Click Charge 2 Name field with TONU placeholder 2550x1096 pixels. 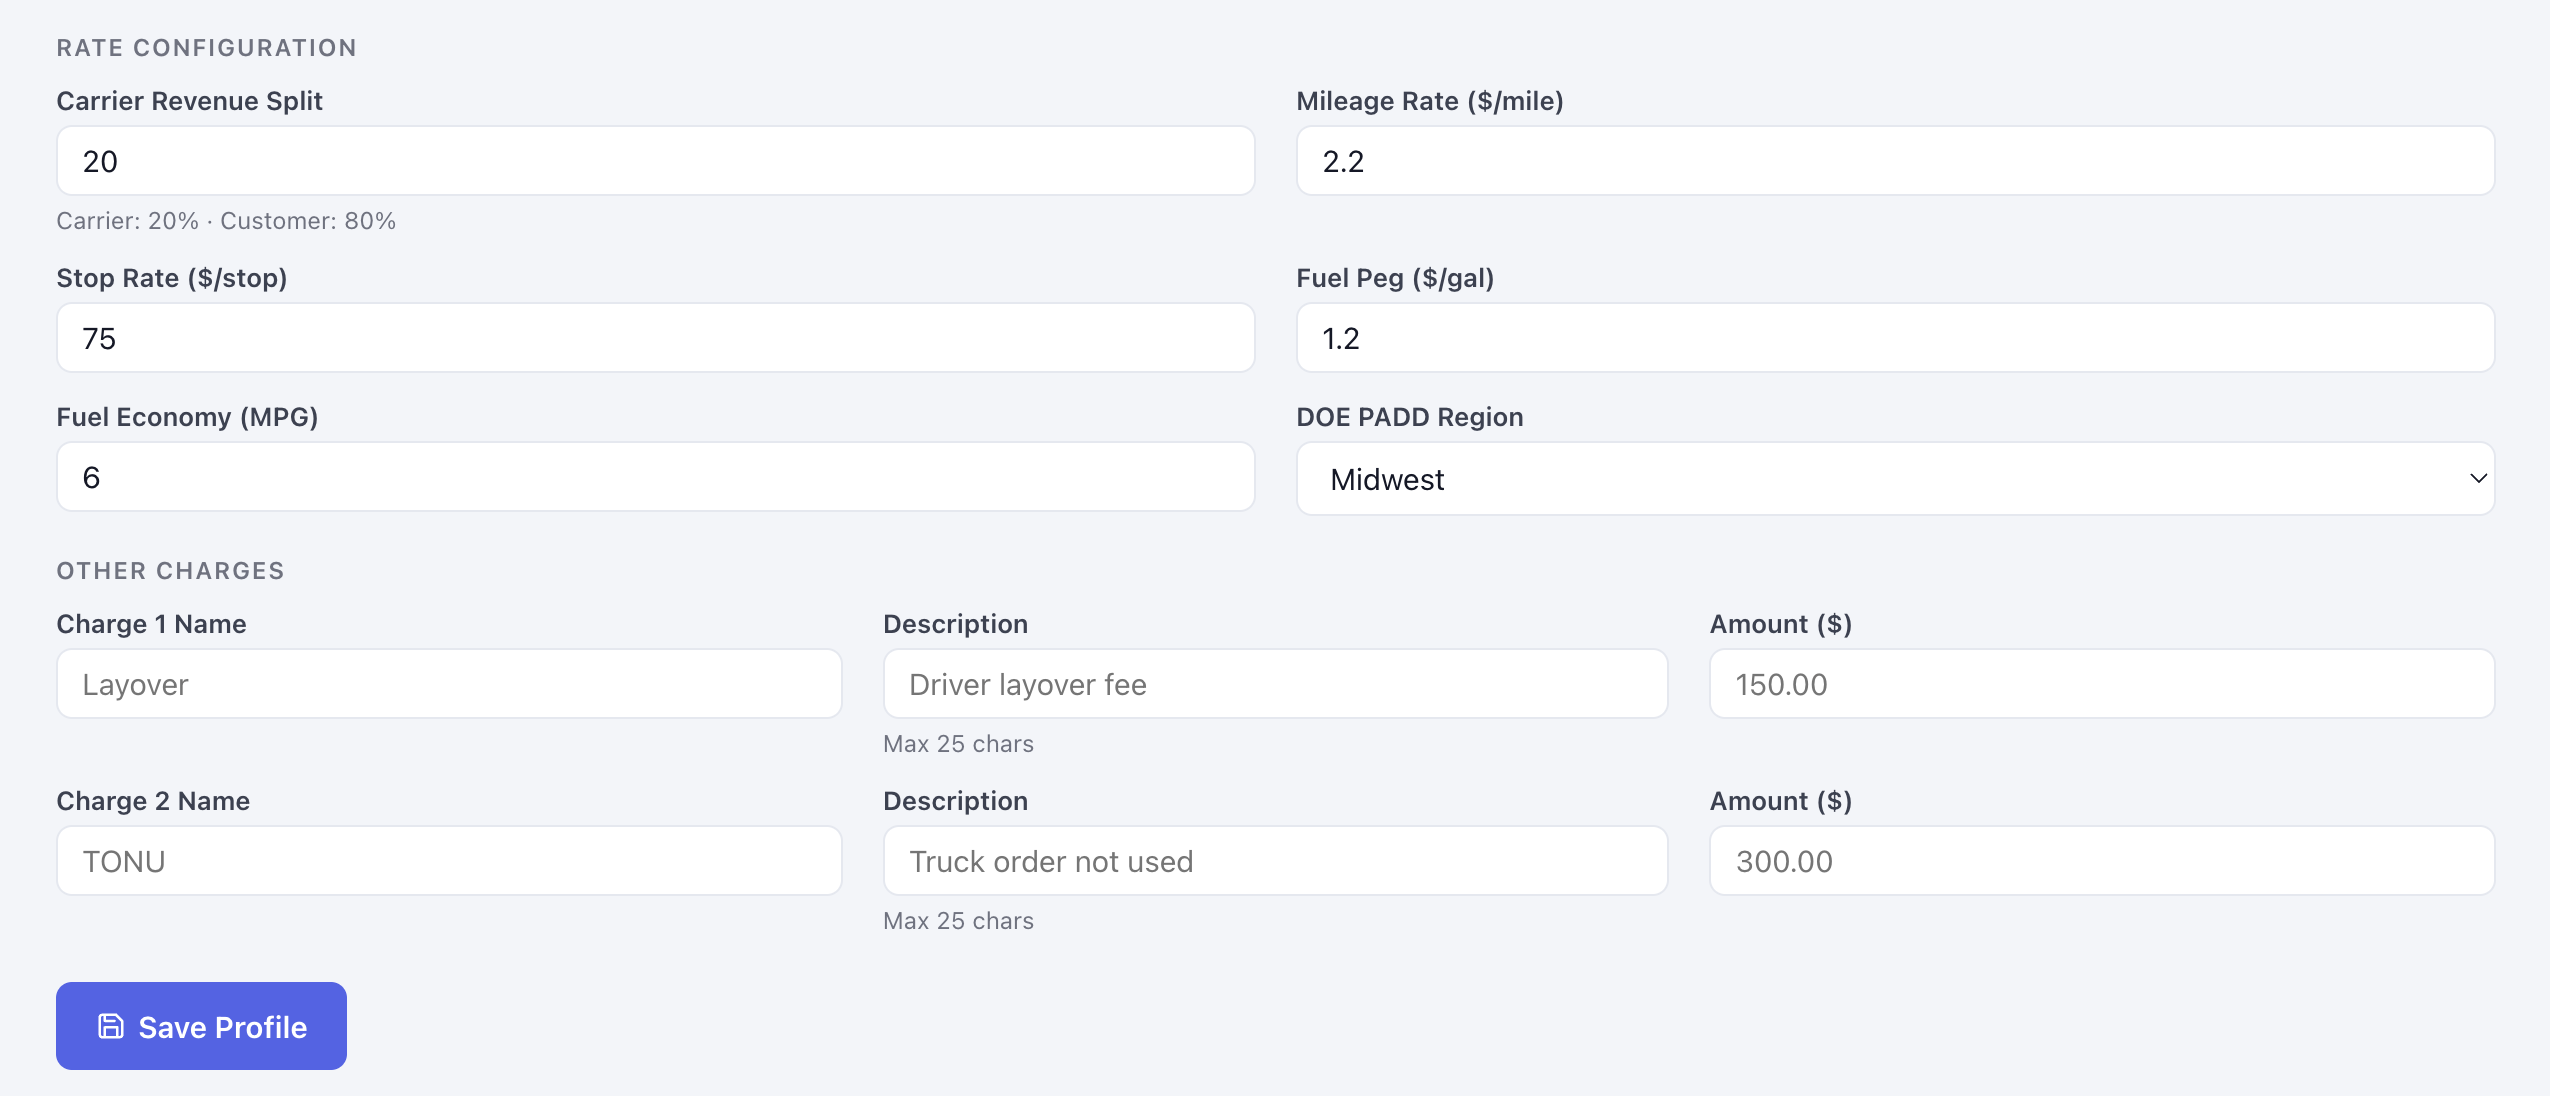coord(449,861)
